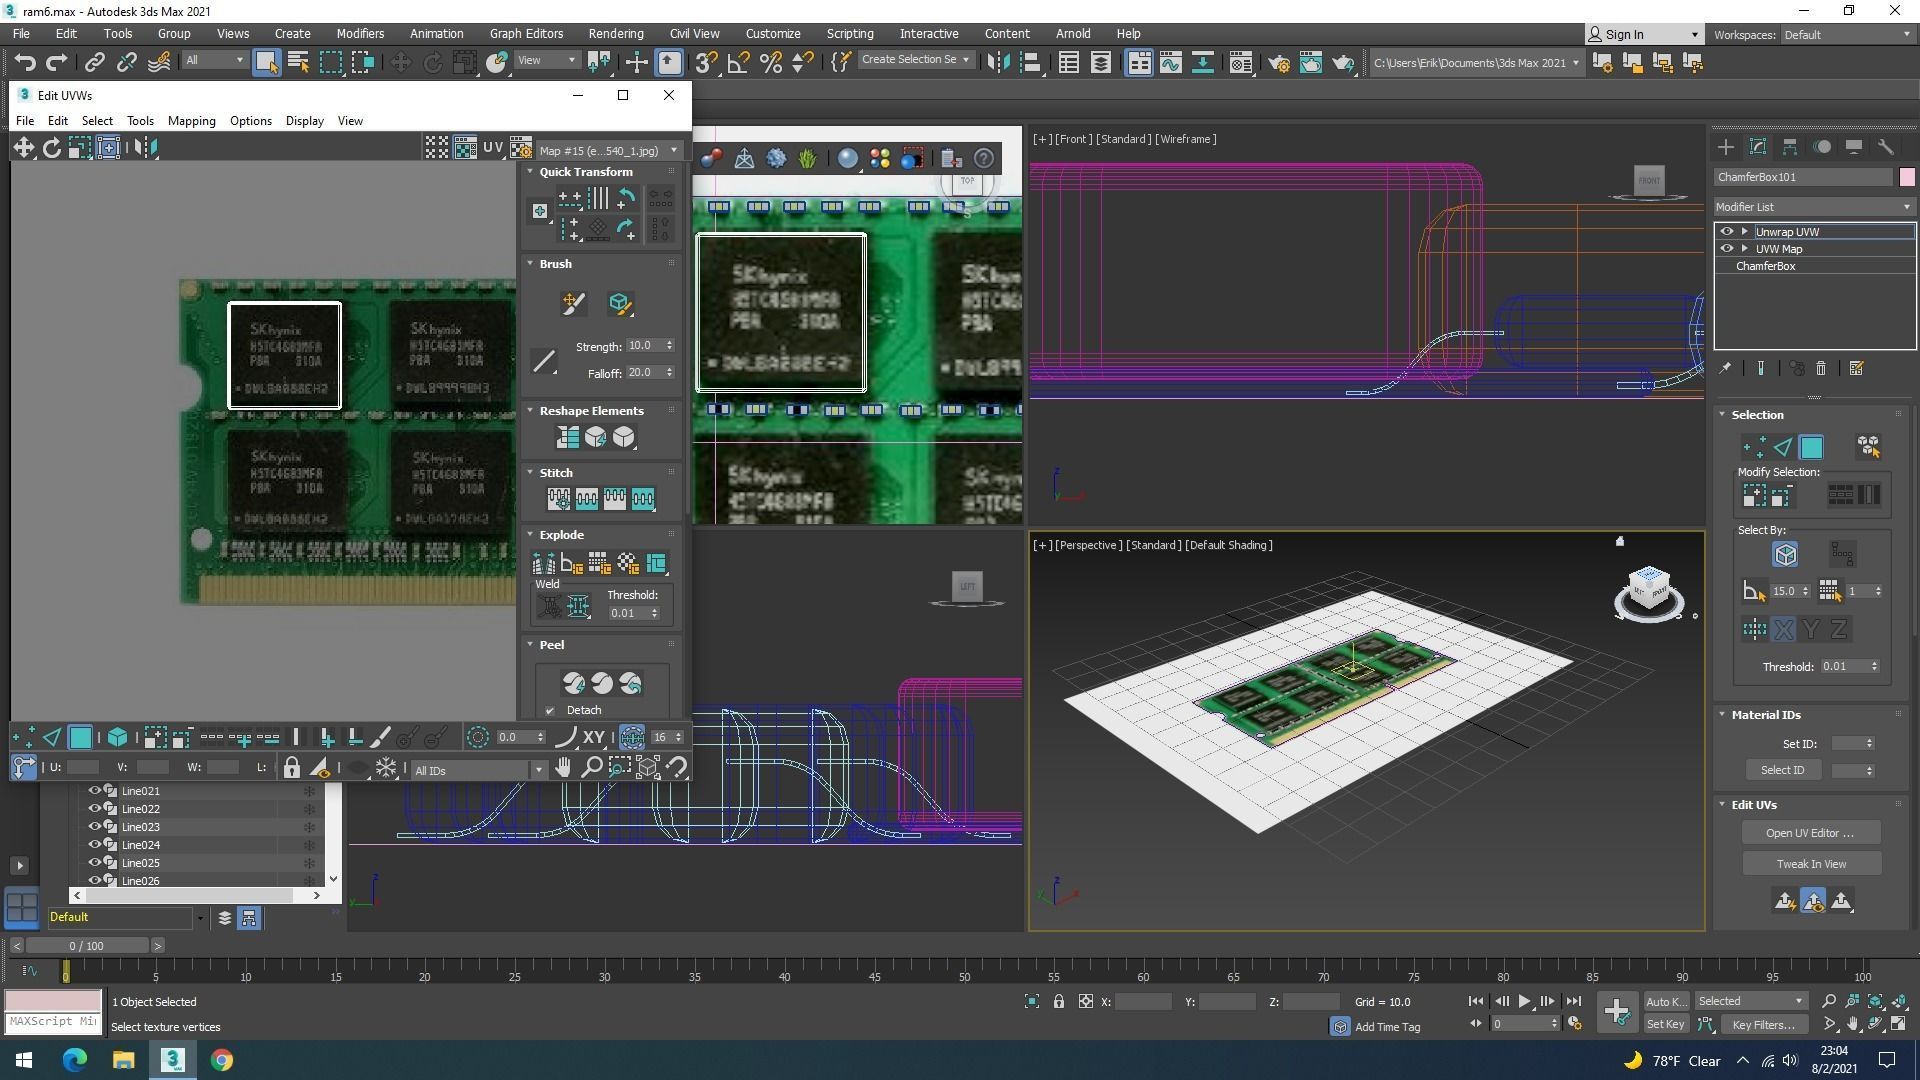The image size is (1920, 1080).
Task: Click the ChamferBox101 object name field
Action: [x=1803, y=177]
